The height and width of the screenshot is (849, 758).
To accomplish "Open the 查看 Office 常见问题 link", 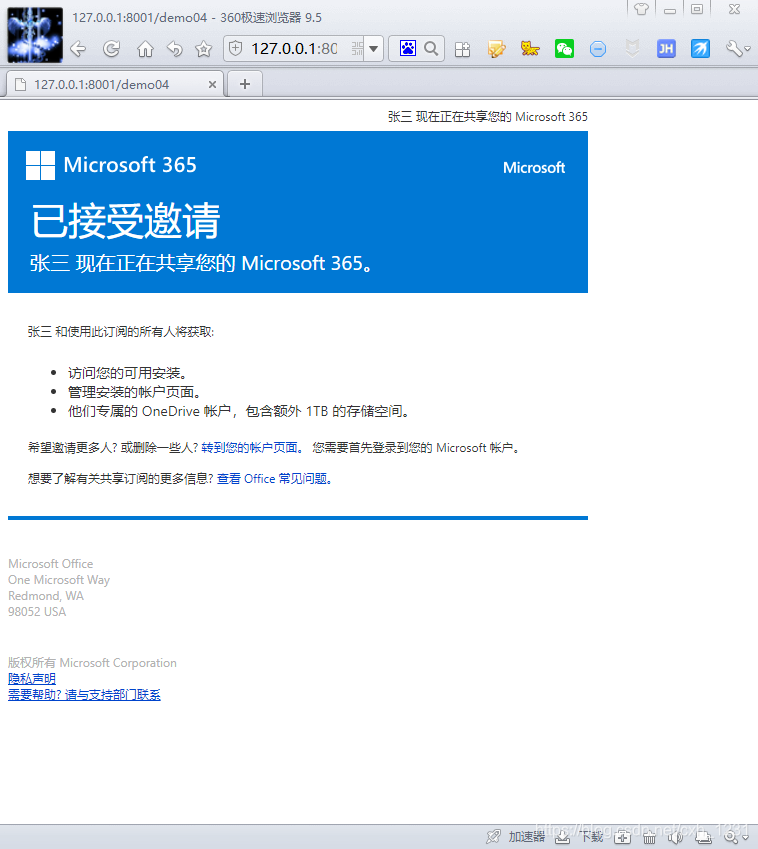I will (x=274, y=479).
